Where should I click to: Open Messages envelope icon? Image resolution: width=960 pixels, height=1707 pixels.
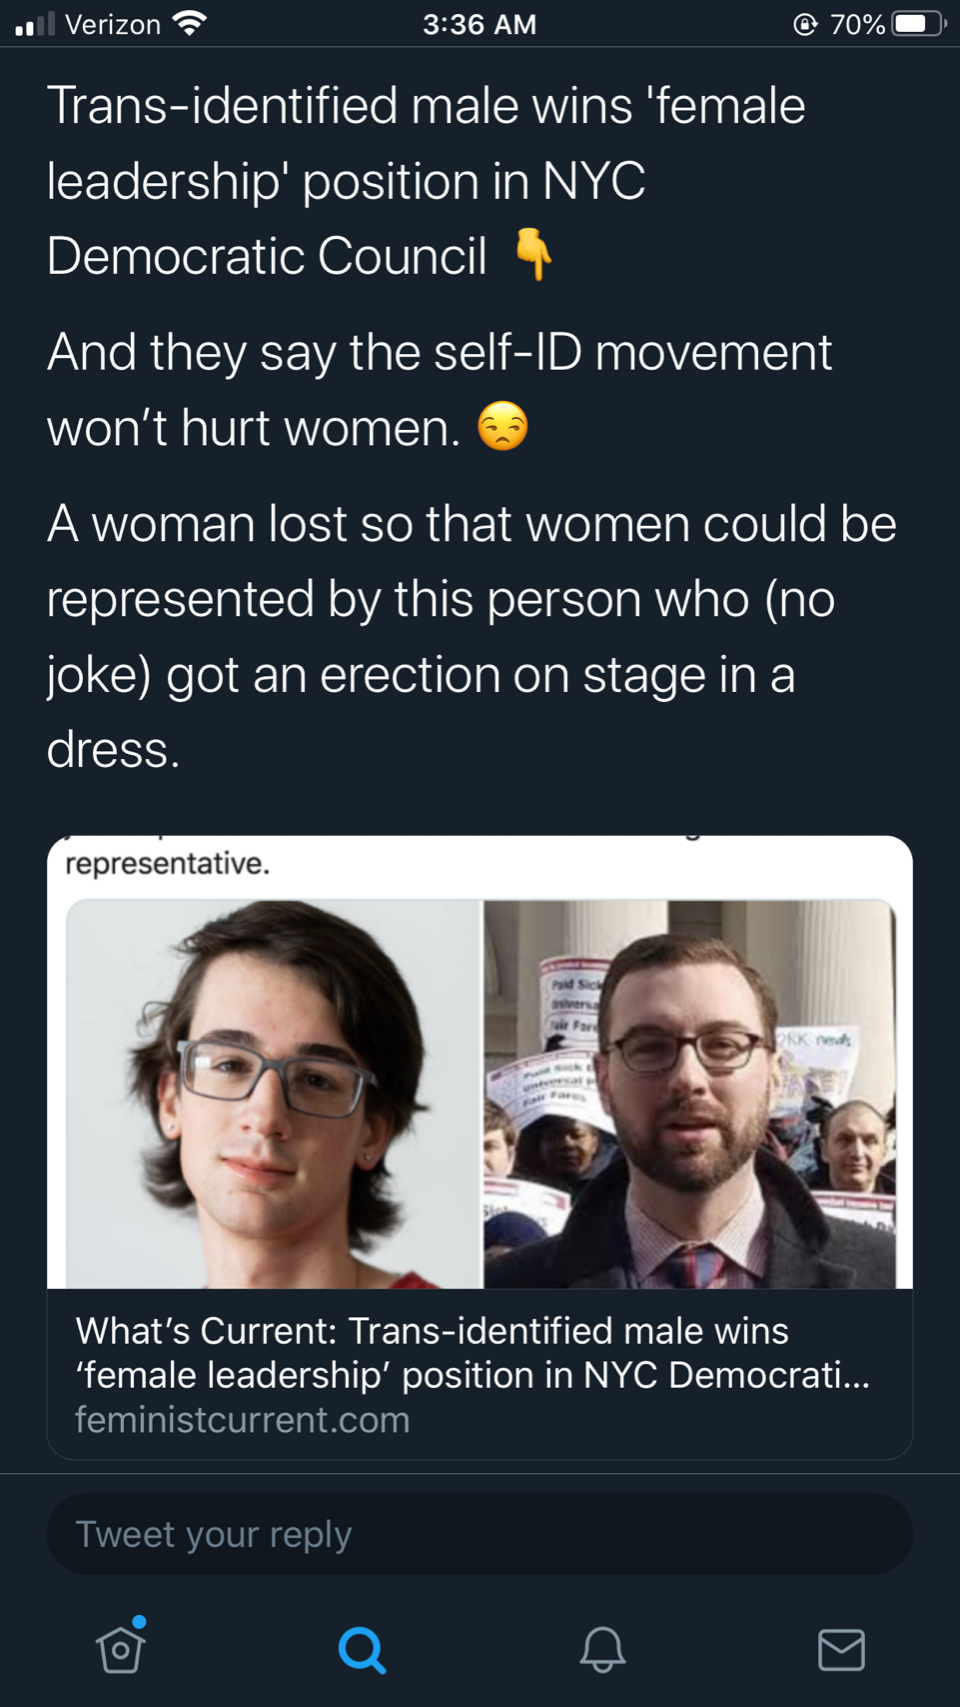click(841, 1649)
